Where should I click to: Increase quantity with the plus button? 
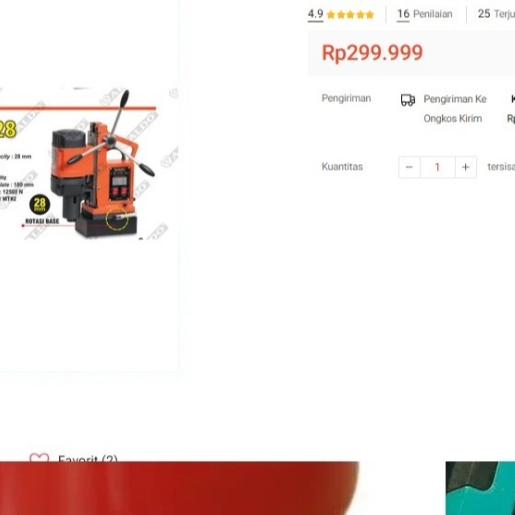466,167
